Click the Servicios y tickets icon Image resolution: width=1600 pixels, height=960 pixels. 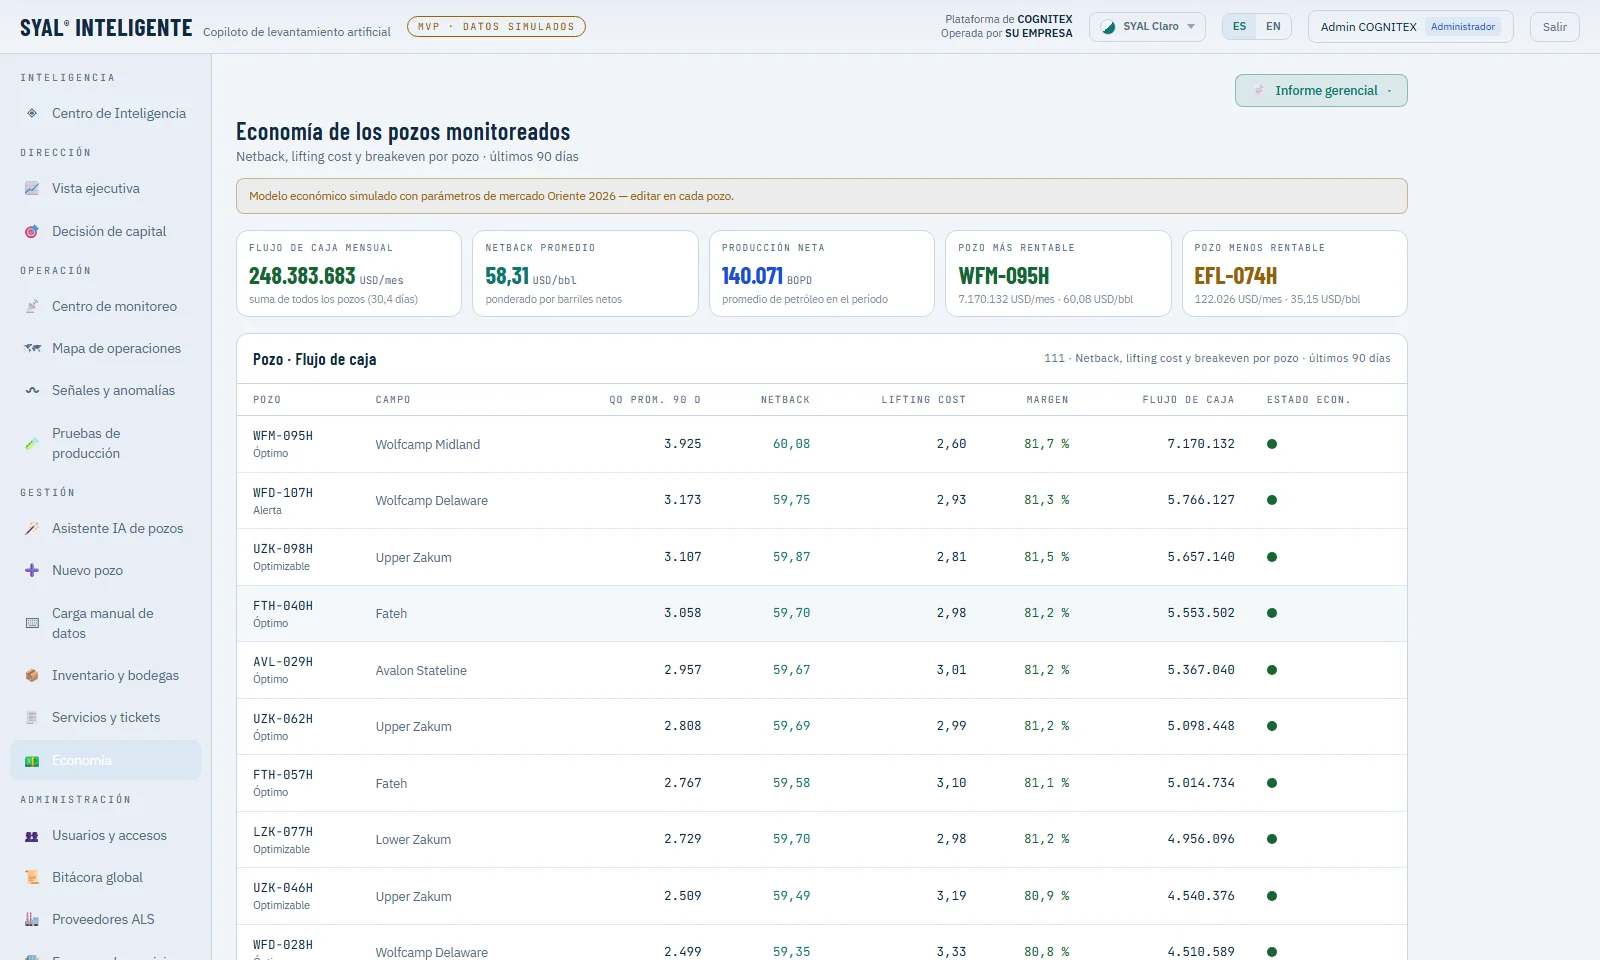point(32,717)
